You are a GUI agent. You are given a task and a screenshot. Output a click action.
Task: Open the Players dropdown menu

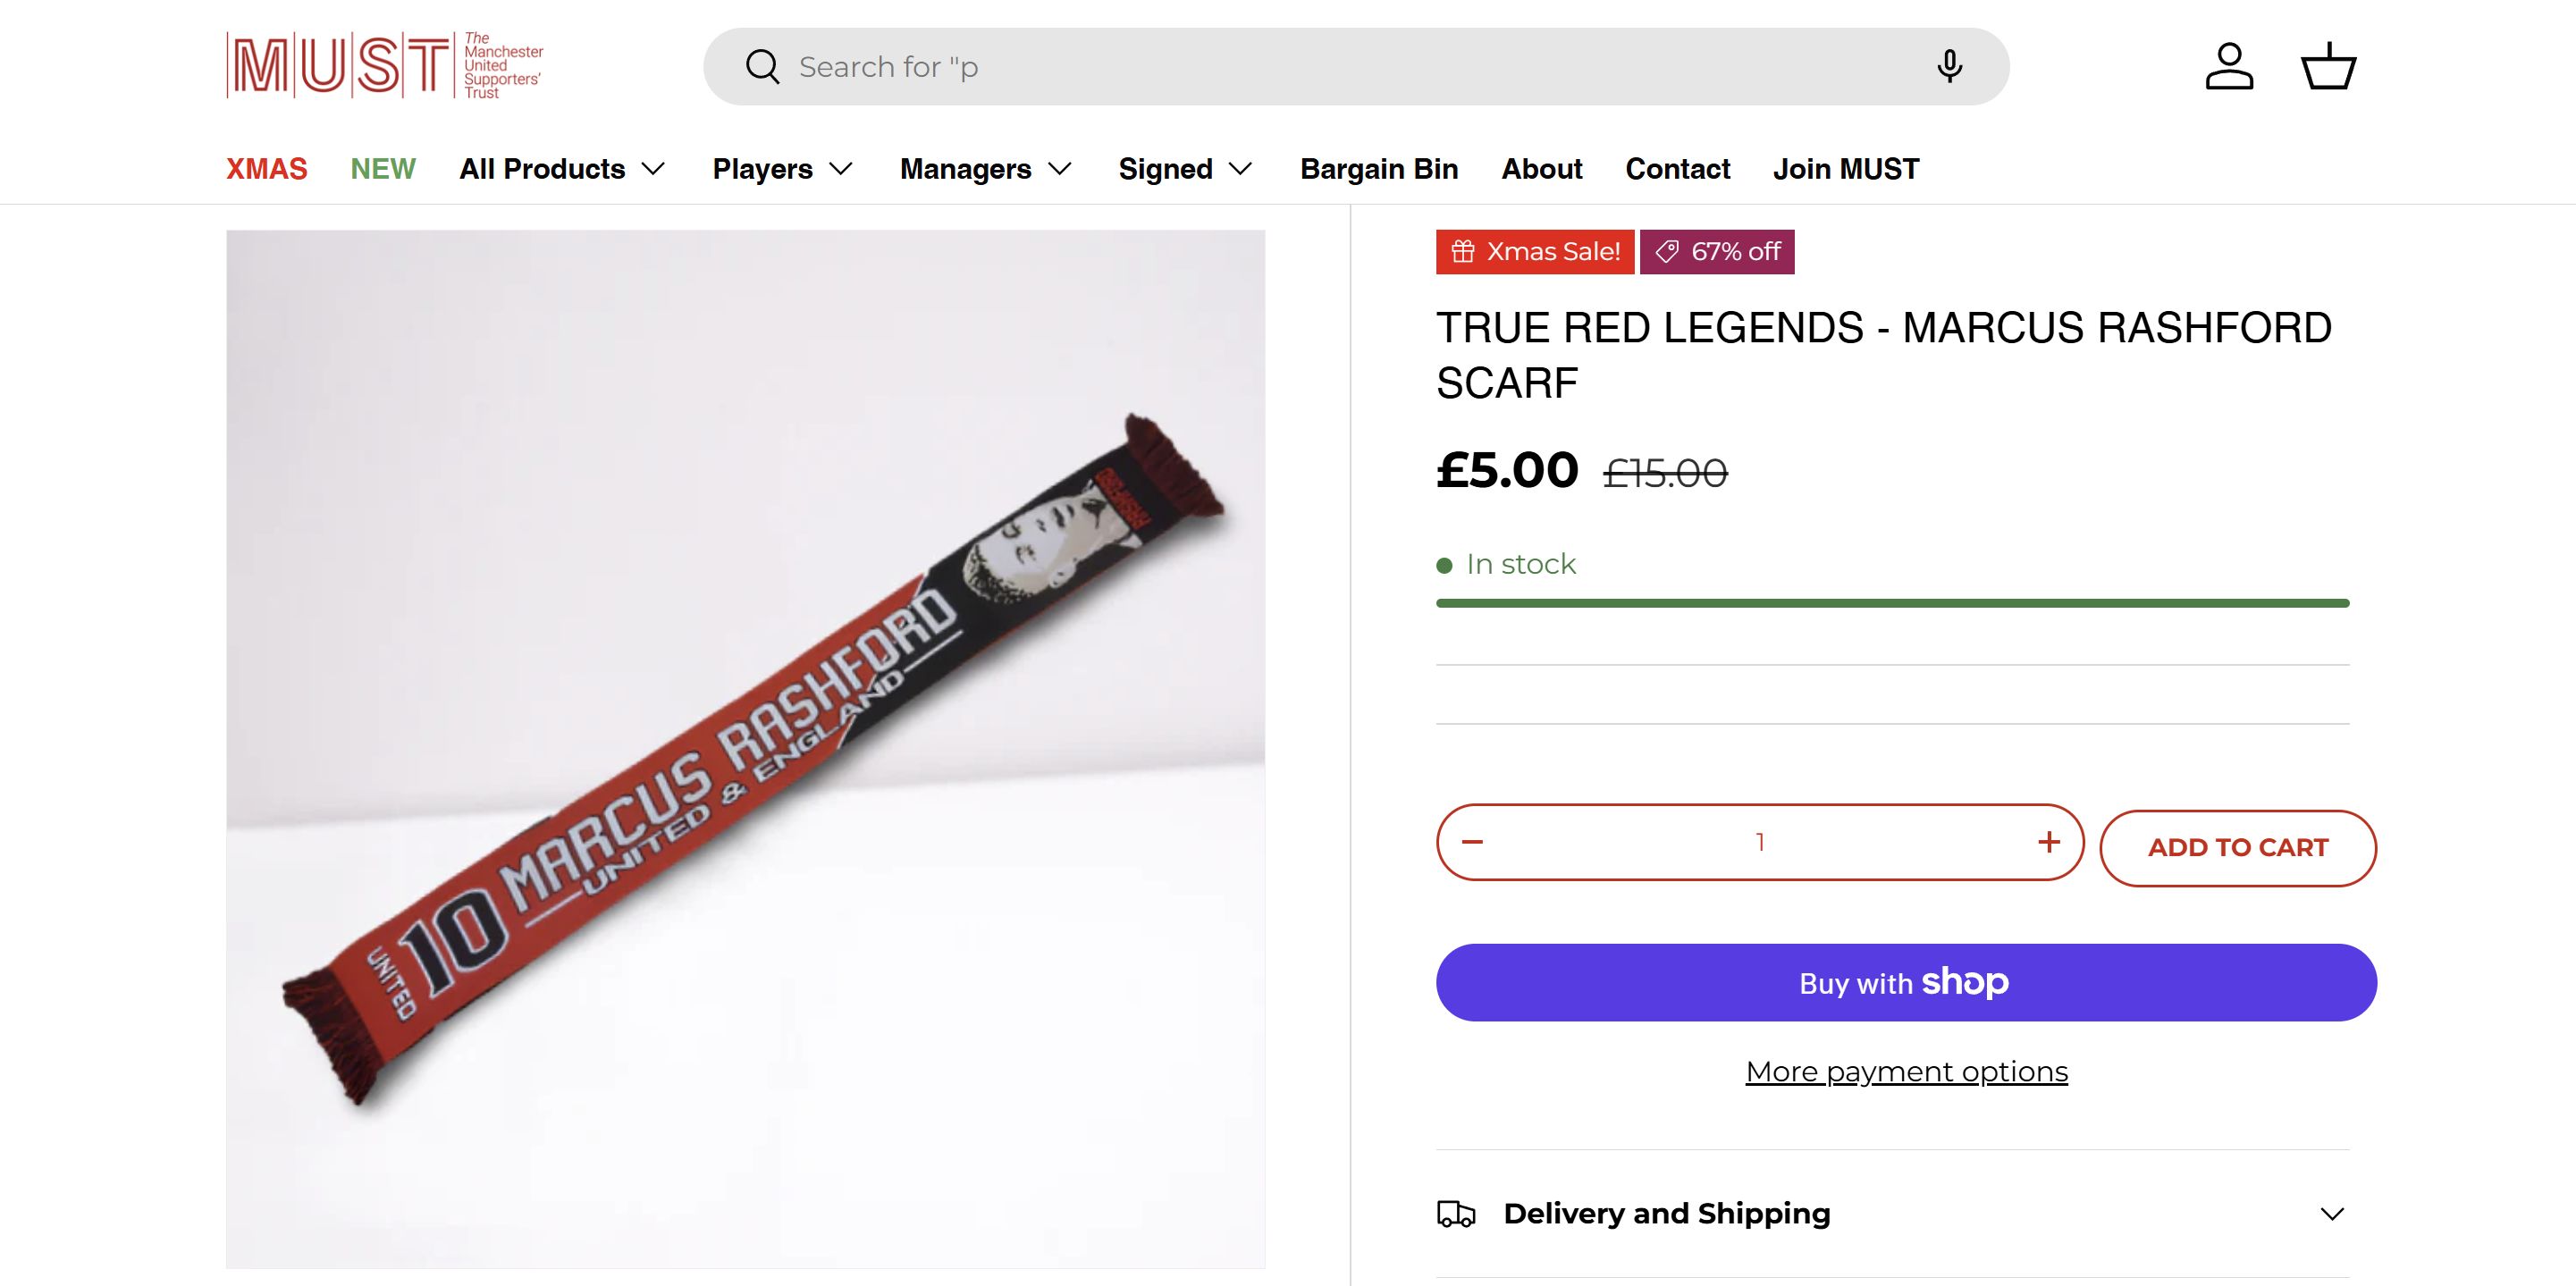tap(782, 169)
